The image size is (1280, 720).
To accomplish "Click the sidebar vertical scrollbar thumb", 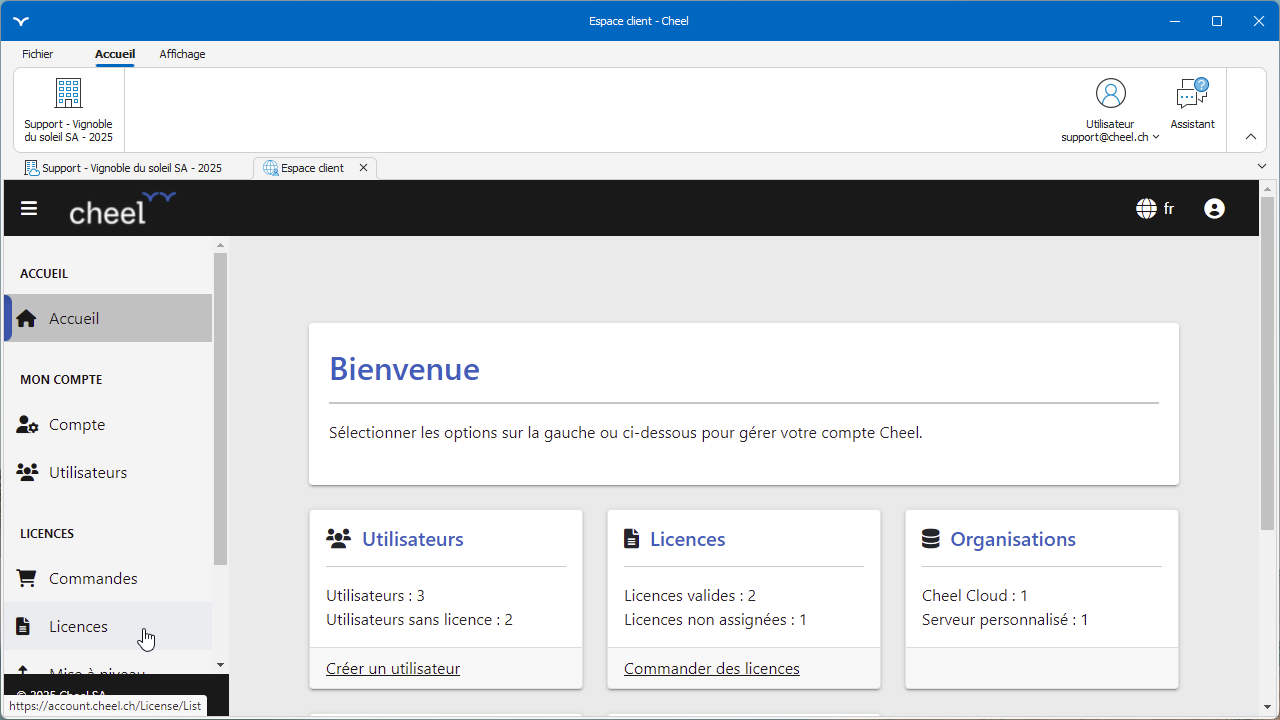I will (x=220, y=408).
